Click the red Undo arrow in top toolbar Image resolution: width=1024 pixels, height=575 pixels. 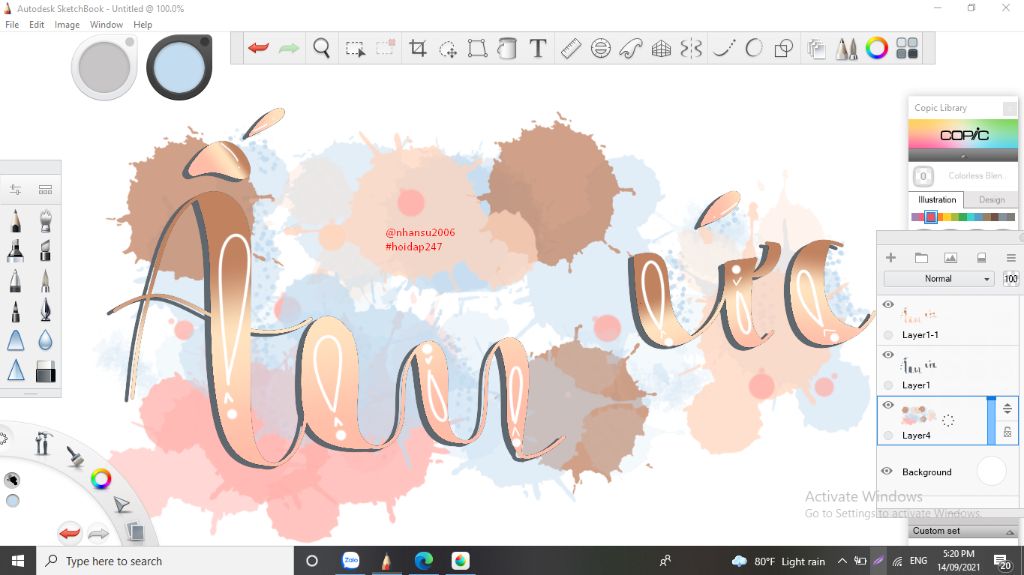pos(259,48)
